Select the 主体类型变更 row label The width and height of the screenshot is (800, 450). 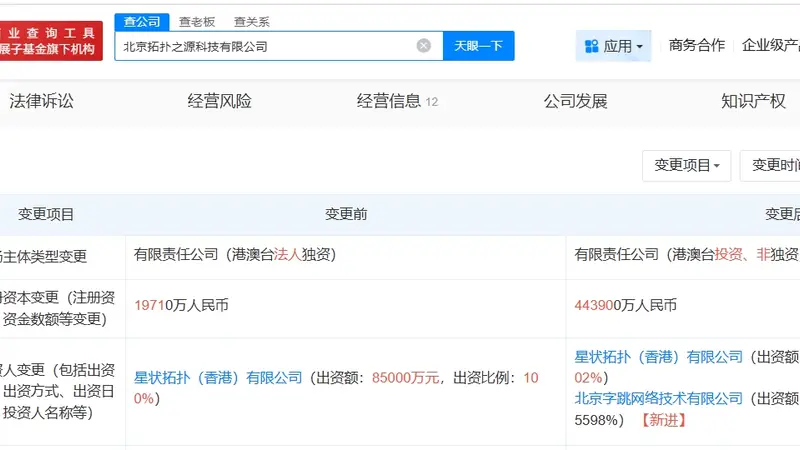[x=43, y=256]
